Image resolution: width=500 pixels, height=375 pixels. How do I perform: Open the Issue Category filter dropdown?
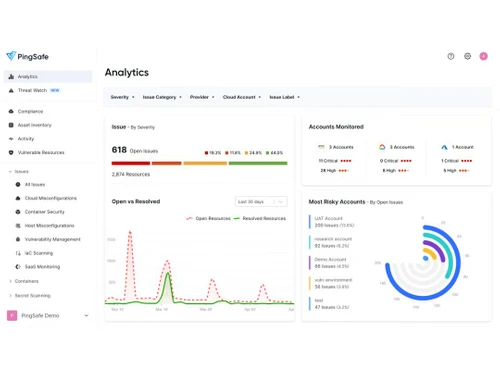click(162, 97)
